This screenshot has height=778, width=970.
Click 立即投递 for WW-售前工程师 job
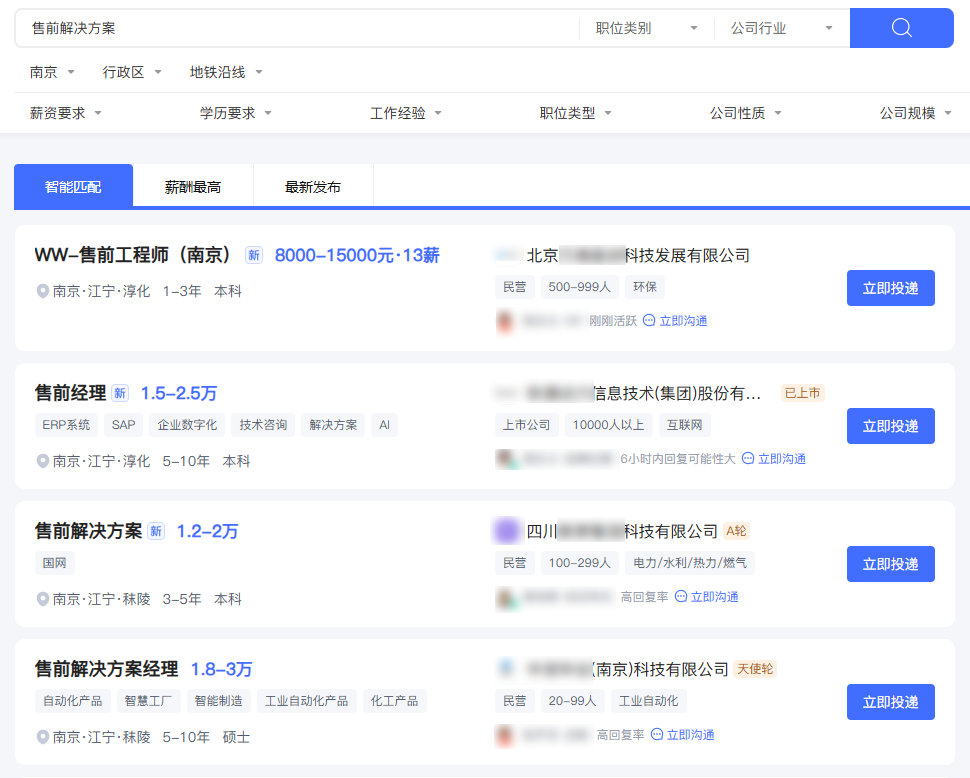(890, 288)
